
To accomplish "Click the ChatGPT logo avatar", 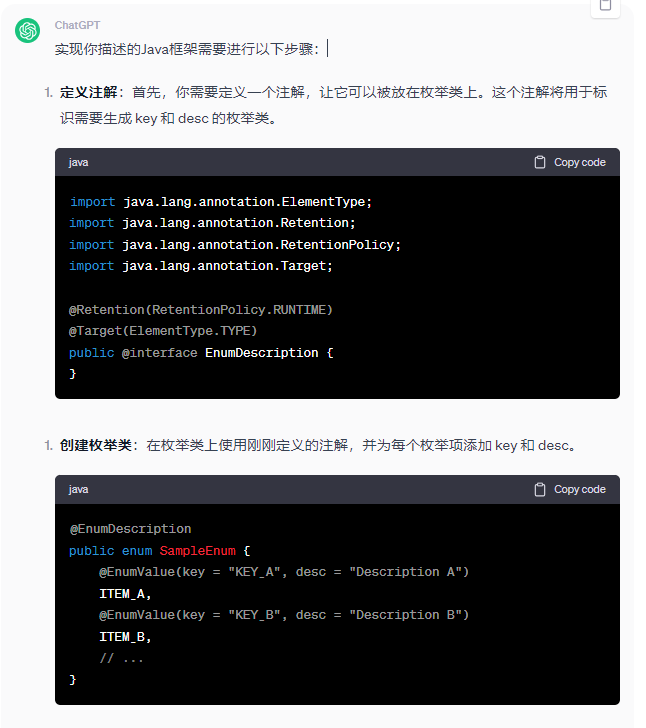I will (27, 31).
